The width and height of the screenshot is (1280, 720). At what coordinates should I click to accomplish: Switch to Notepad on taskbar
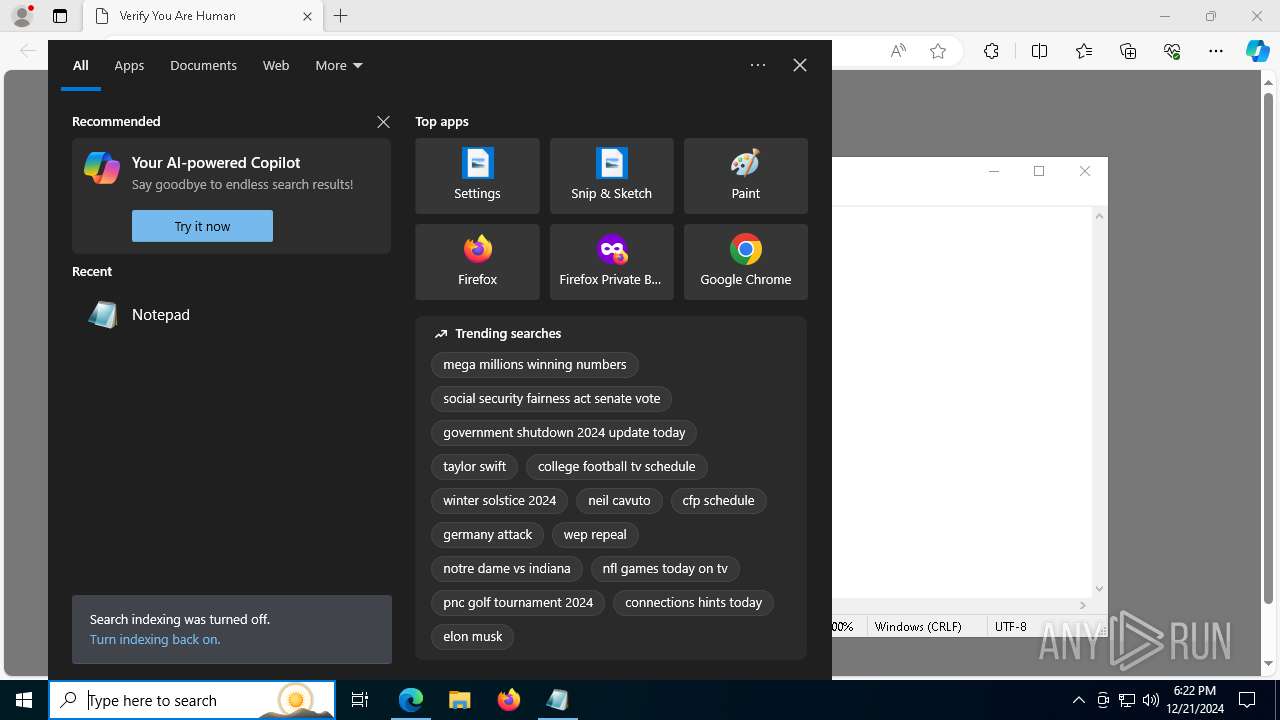557,700
